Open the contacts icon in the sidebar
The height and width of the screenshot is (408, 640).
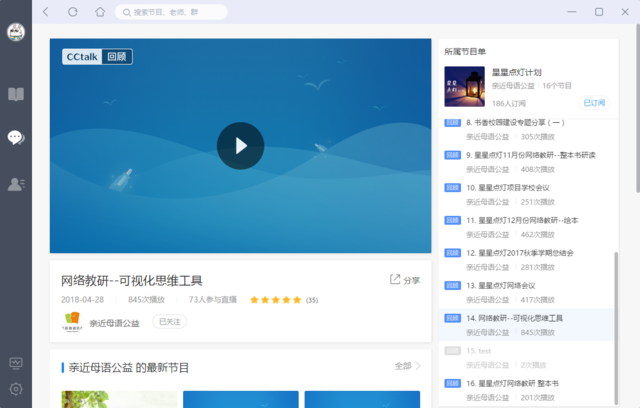click(16, 183)
